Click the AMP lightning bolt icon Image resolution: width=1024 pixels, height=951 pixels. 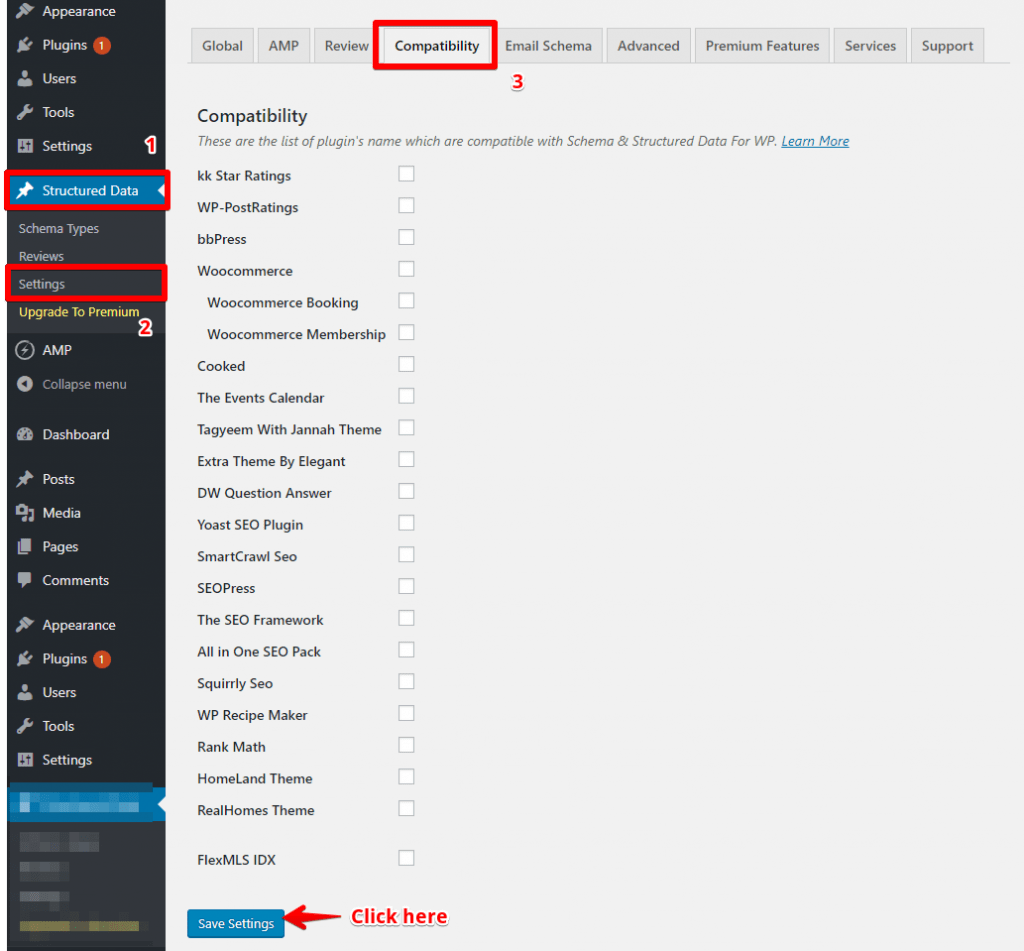pyautogui.click(x=25, y=350)
